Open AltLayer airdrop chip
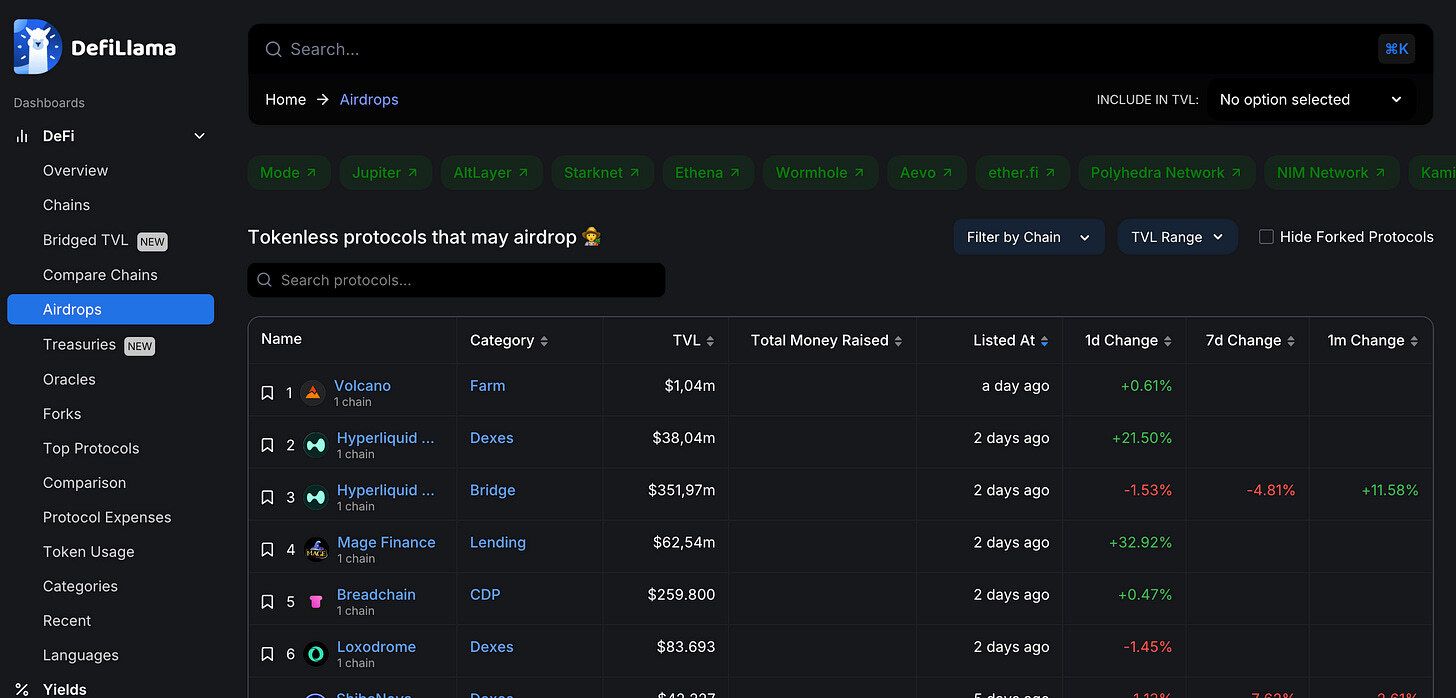This screenshot has height=698, width=1456. tap(492, 172)
